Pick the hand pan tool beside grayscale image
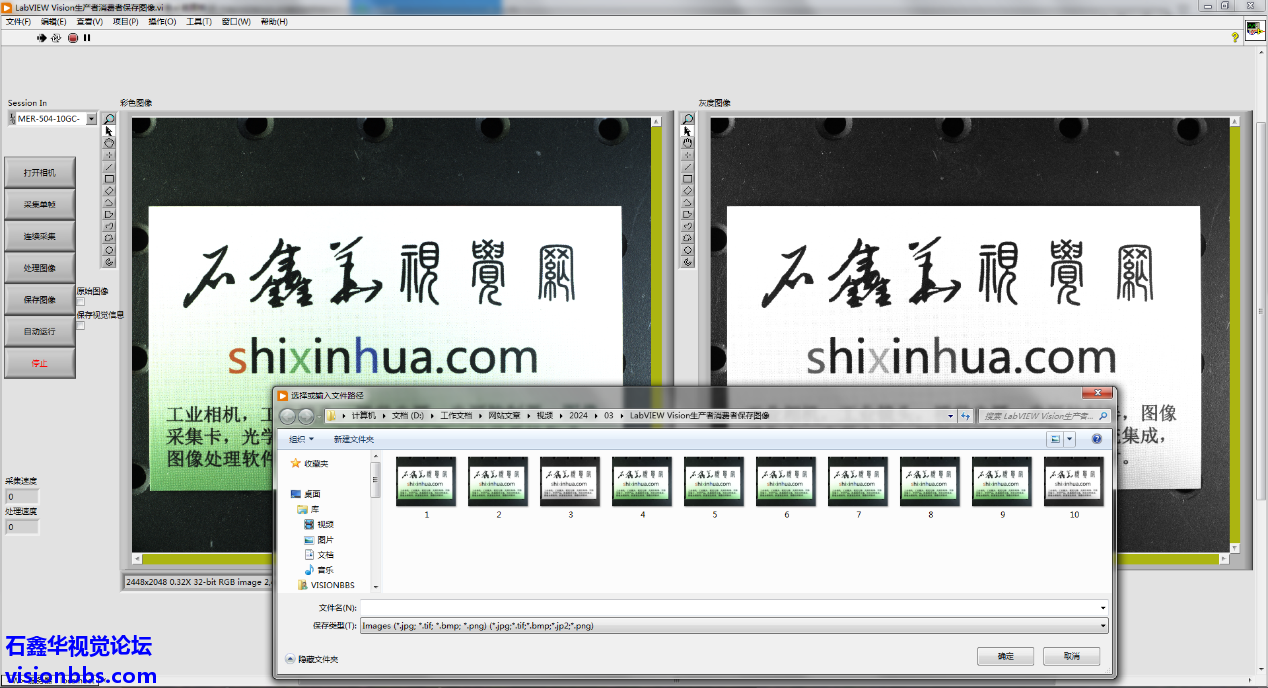The height and width of the screenshot is (688, 1268). (x=687, y=143)
